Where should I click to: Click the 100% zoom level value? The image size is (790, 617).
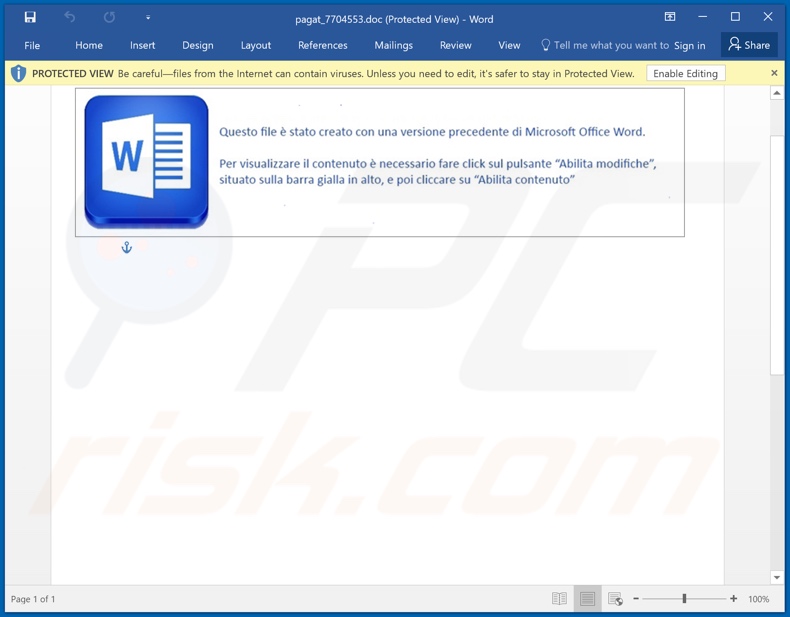point(758,599)
